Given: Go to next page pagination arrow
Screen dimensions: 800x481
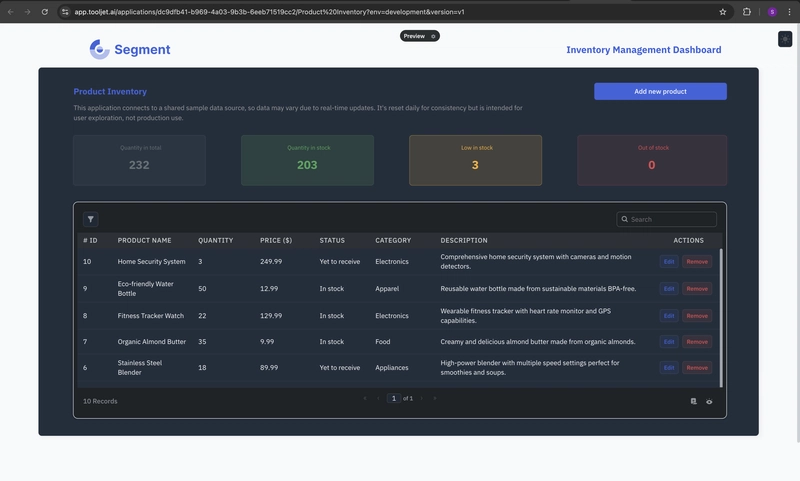Looking at the screenshot, I should point(421,398).
